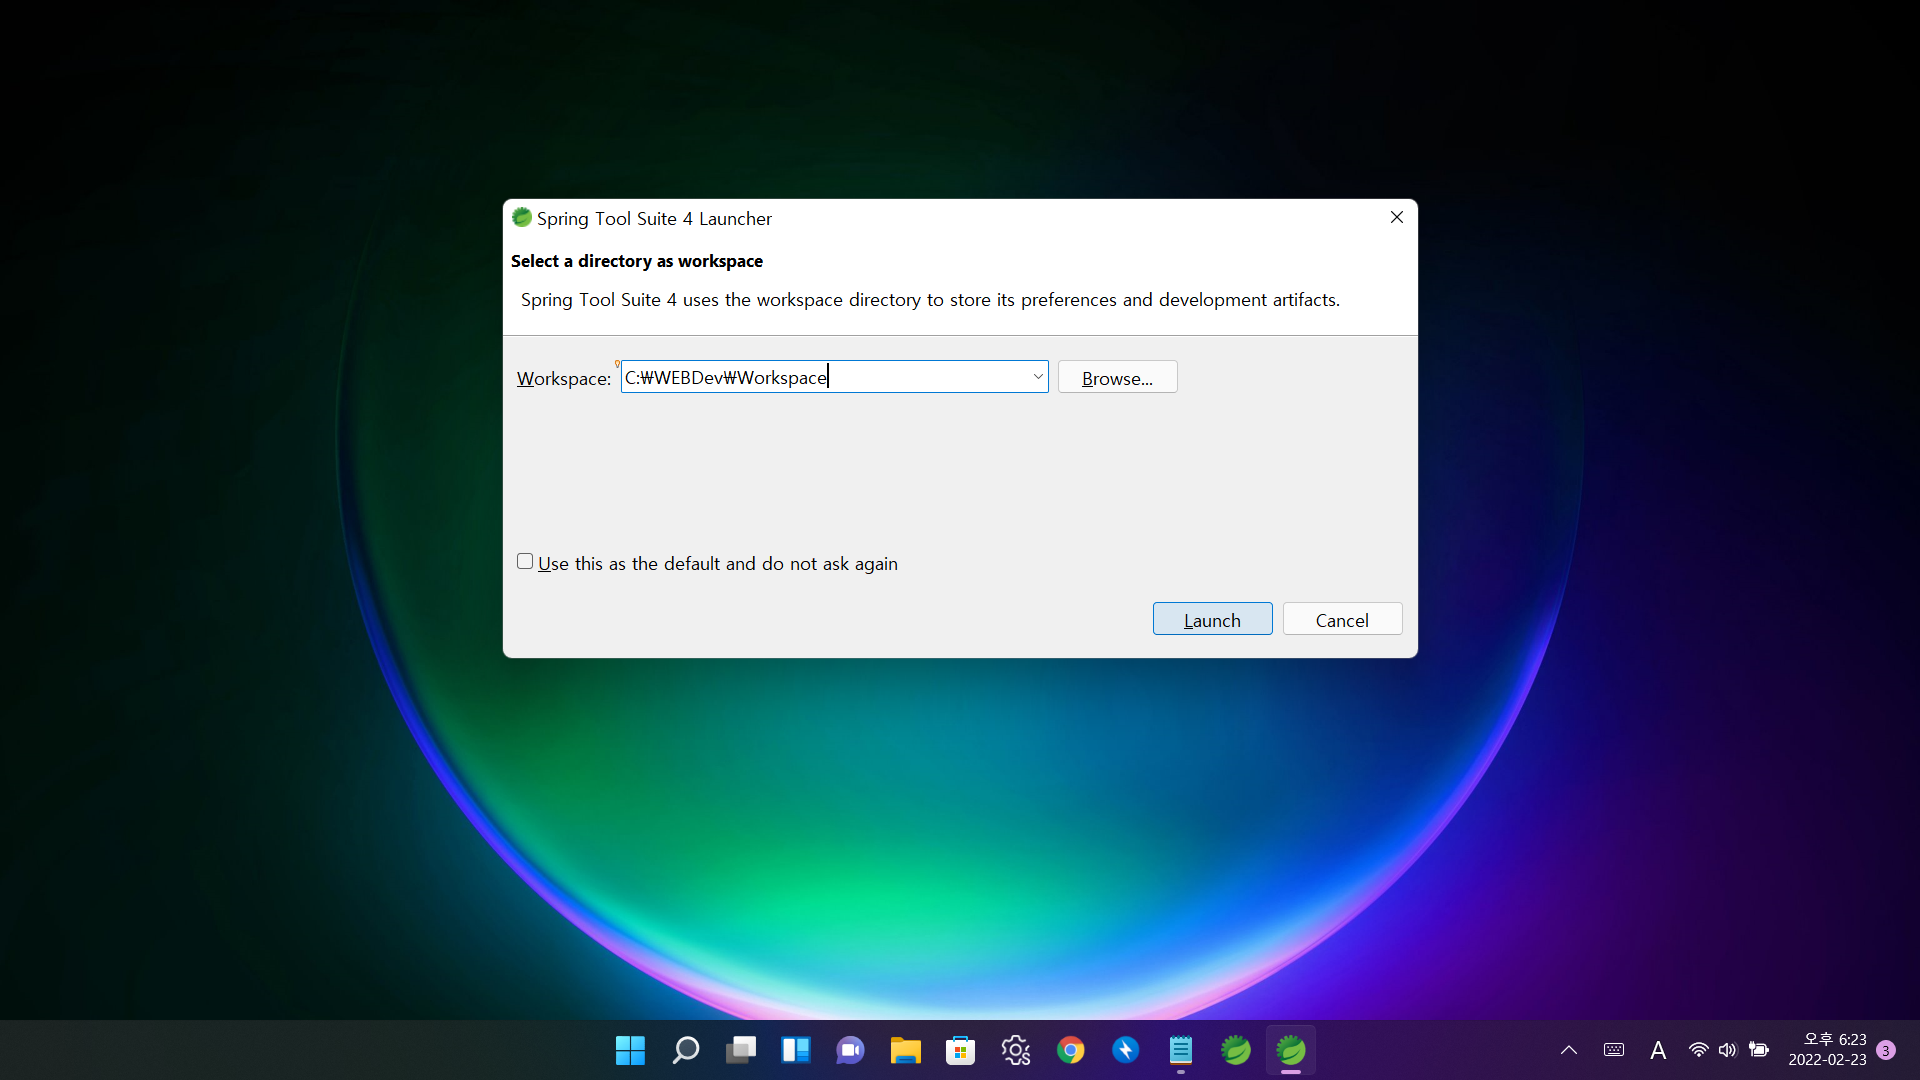Launch Google Chrome from taskbar
Screen dimensions: 1920x1080
pos(1071,1050)
